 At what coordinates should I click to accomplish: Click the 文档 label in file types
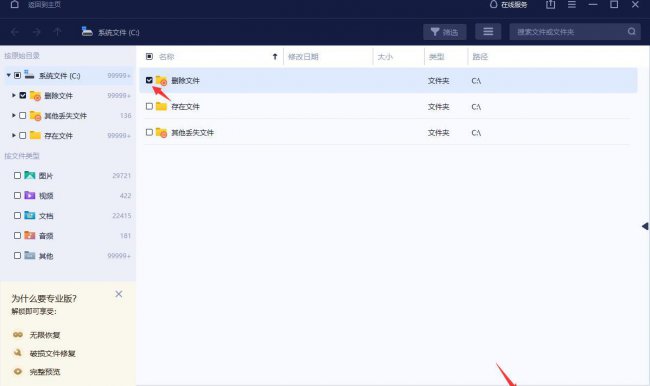pyautogui.click(x=46, y=216)
